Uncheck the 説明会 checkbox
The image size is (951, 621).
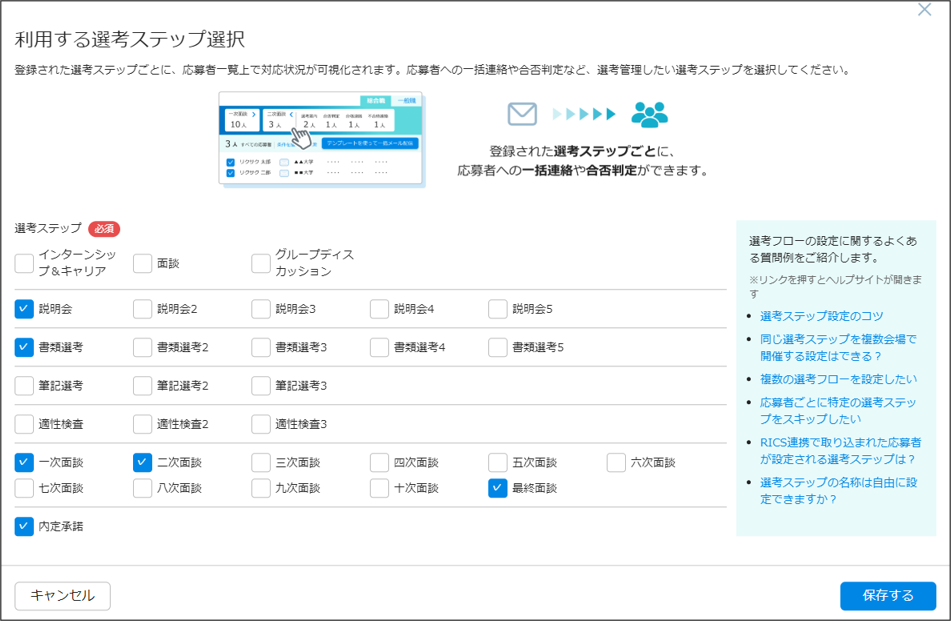pyautogui.click(x=24, y=309)
